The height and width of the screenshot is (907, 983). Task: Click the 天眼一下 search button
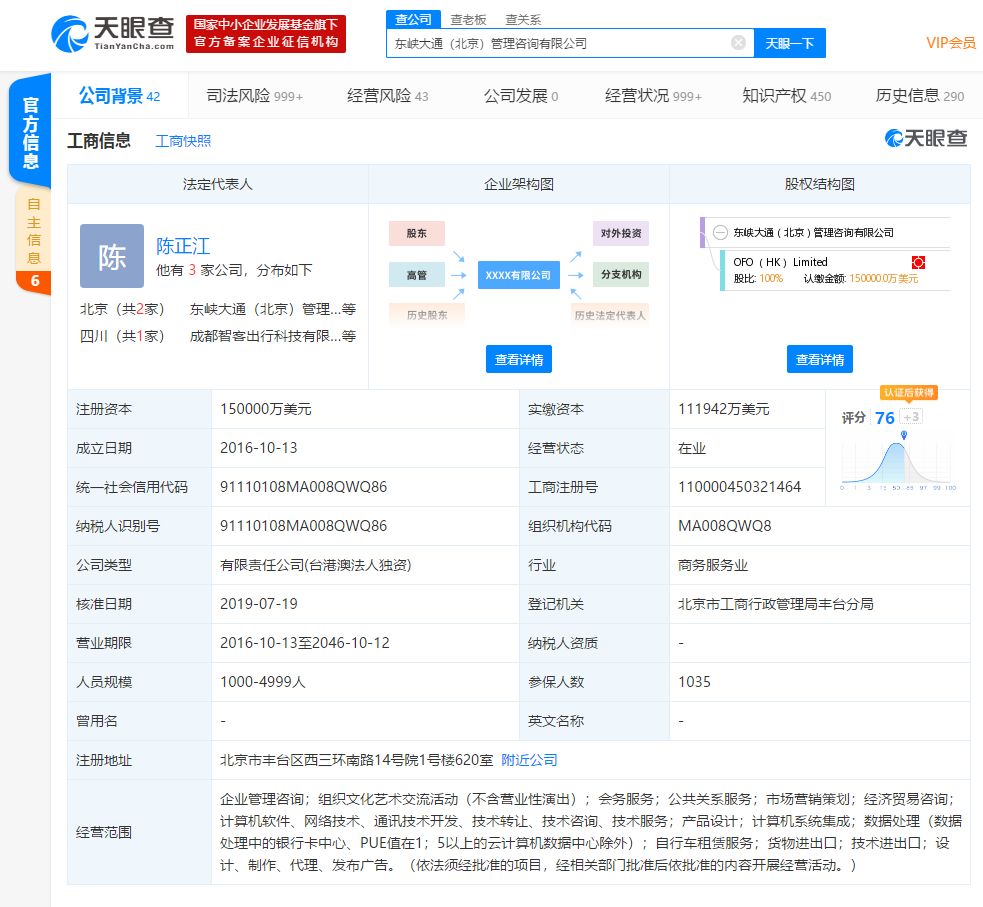(x=790, y=43)
